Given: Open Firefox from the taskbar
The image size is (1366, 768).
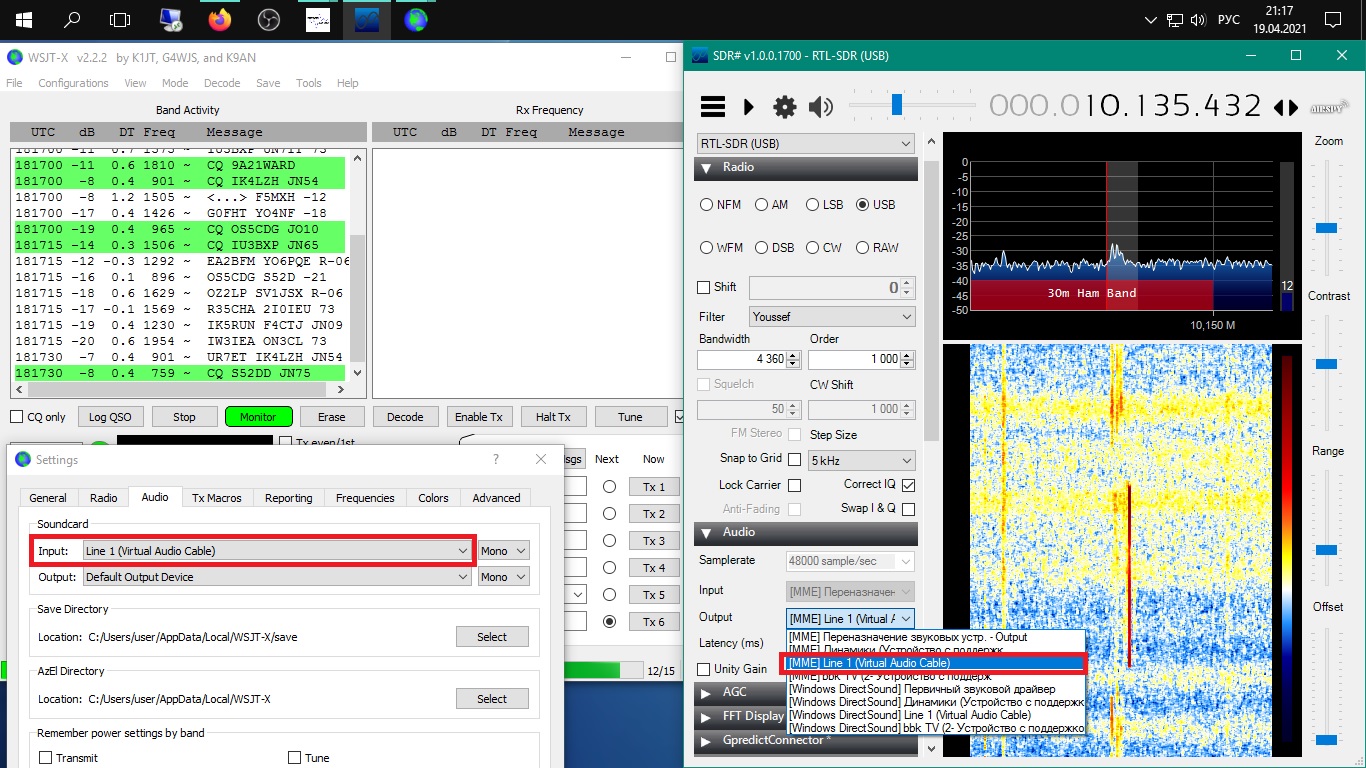Looking at the screenshot, I should pyautogui.click(x=219, y=19).
